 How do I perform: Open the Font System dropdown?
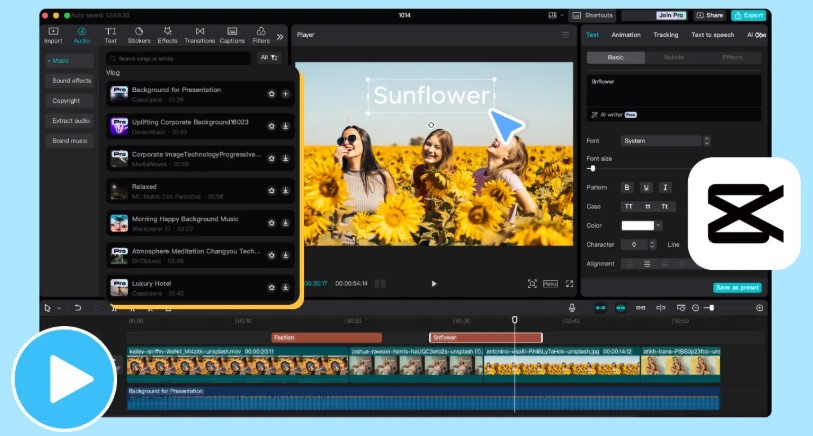point(665,141)
